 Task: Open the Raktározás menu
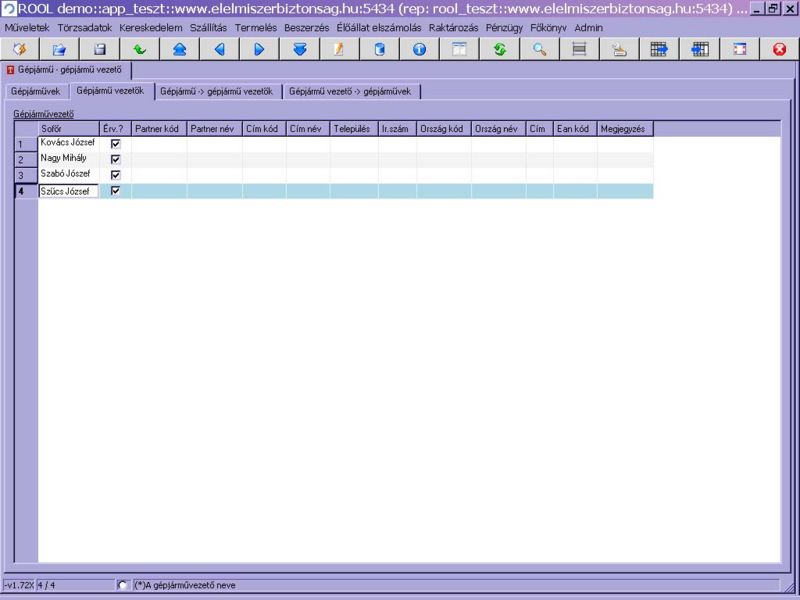coord(455,27)
